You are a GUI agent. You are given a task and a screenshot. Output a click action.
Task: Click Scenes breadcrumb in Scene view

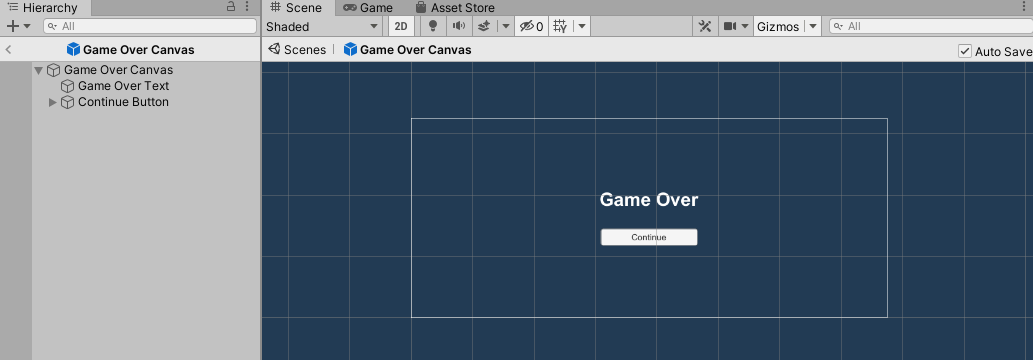pyautogui.click(x=297, y=49)
